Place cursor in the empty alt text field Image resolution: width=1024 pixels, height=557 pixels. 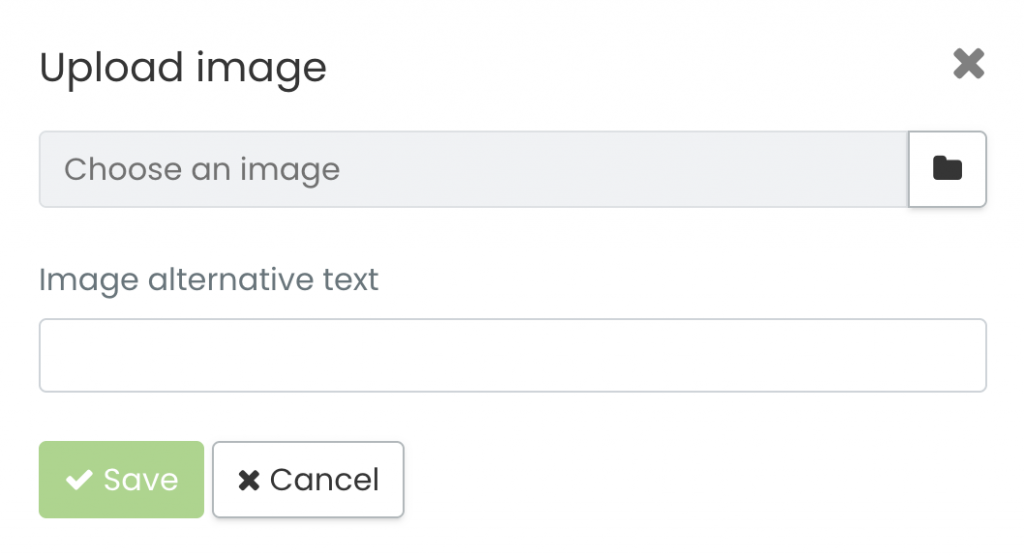pyautogui.click(x=513, y=355)
